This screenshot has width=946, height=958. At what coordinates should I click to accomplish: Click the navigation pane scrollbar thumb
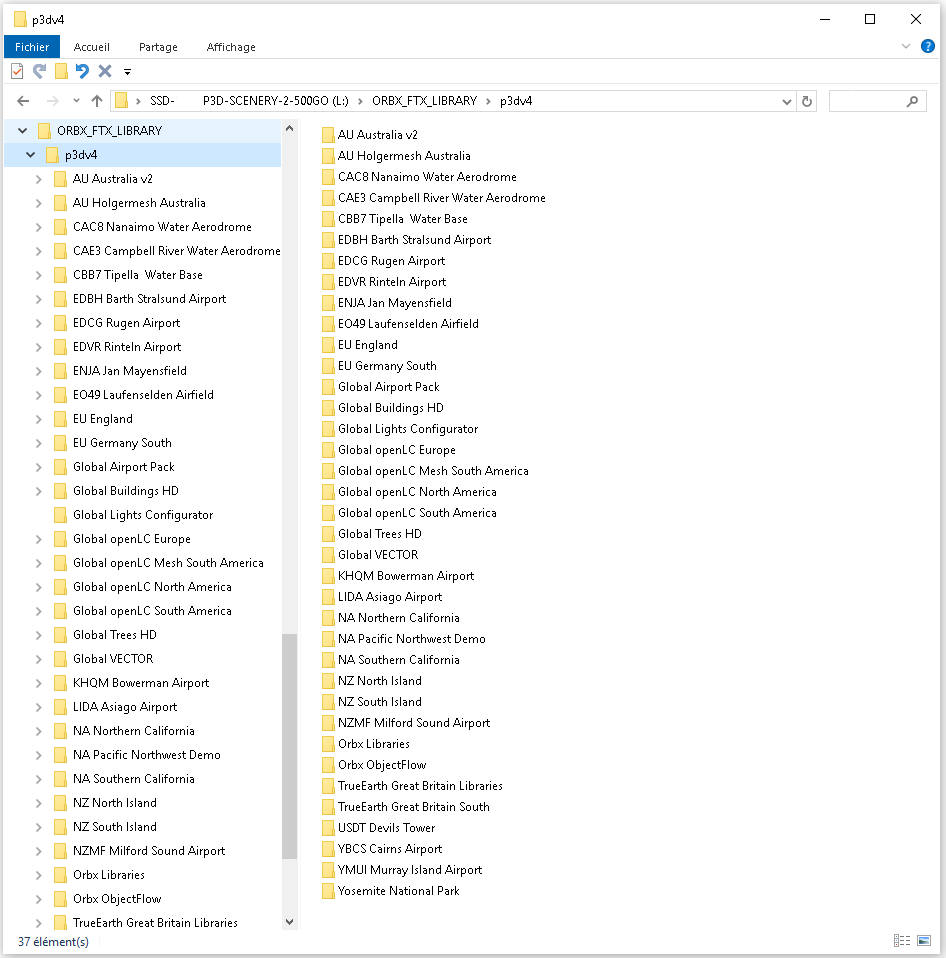pyautogui.click(x=290, y=746)
